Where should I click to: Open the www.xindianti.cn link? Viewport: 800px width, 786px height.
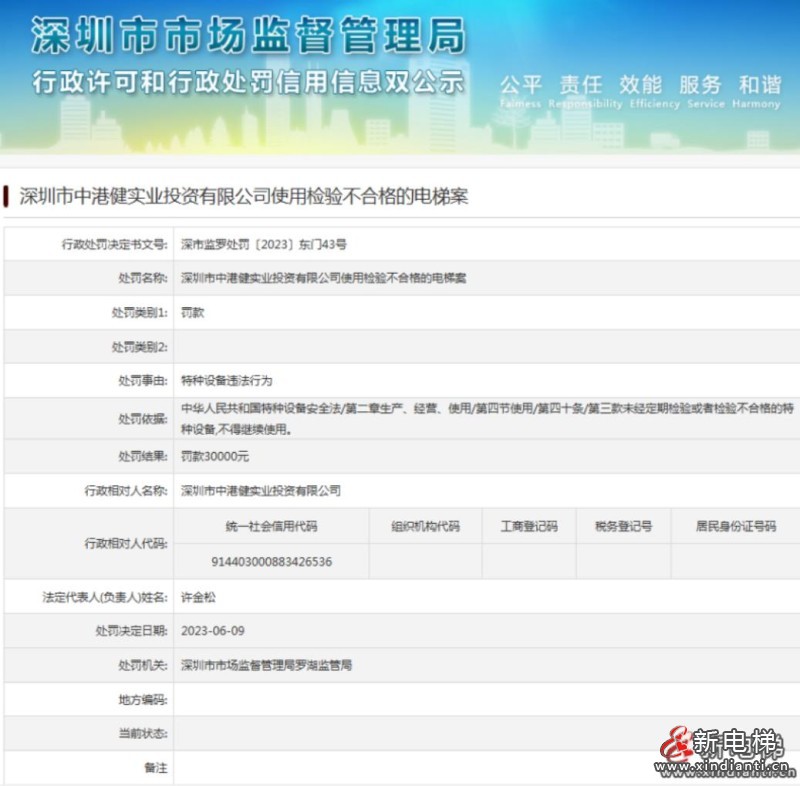tap(718, 767)
